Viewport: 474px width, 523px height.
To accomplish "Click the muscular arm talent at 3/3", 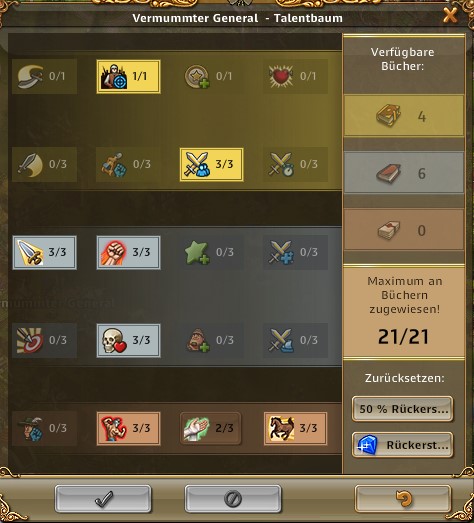I will tap(128, 429).
